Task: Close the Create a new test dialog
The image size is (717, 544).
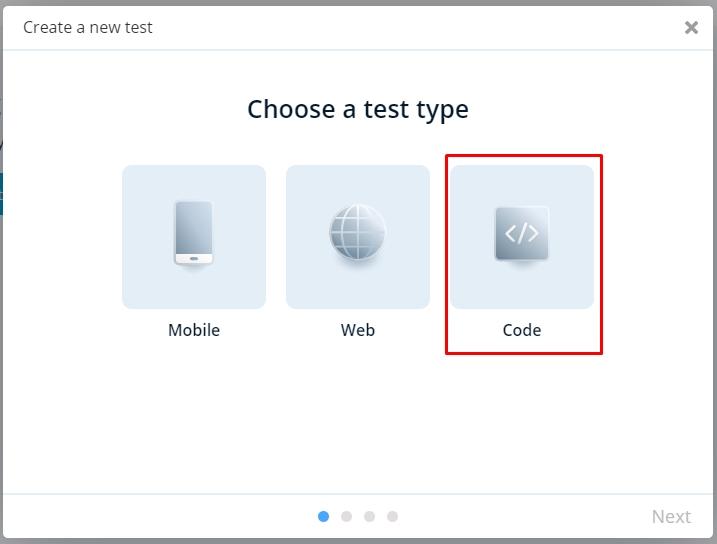Action: click(x=691, y=27)
